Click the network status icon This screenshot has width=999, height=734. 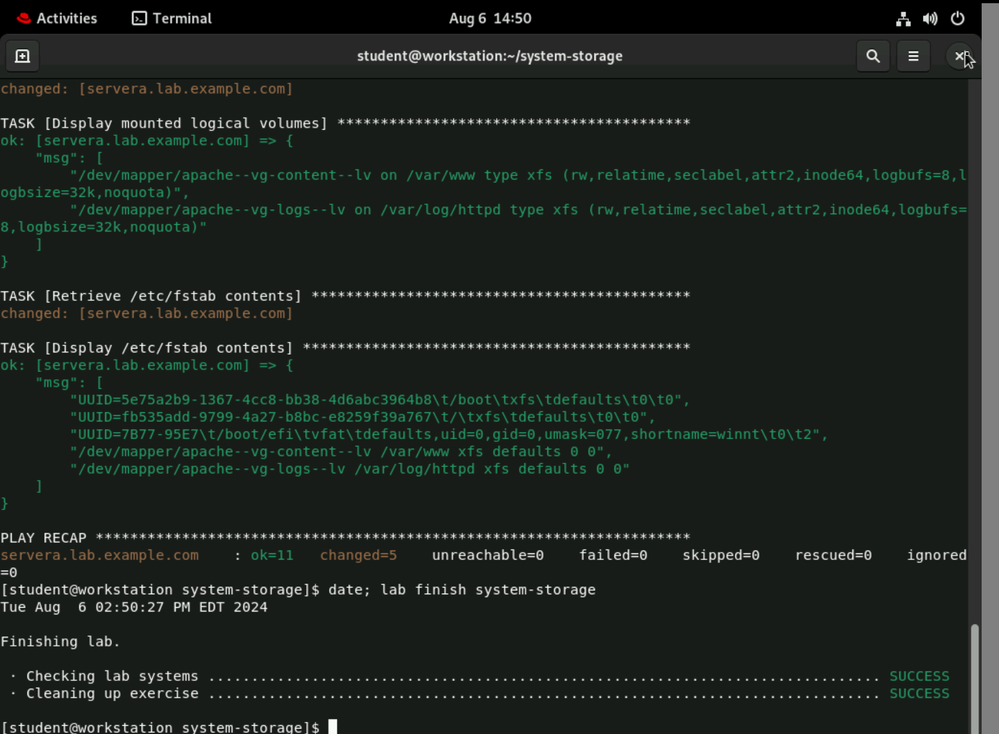[x=903, y=18]
